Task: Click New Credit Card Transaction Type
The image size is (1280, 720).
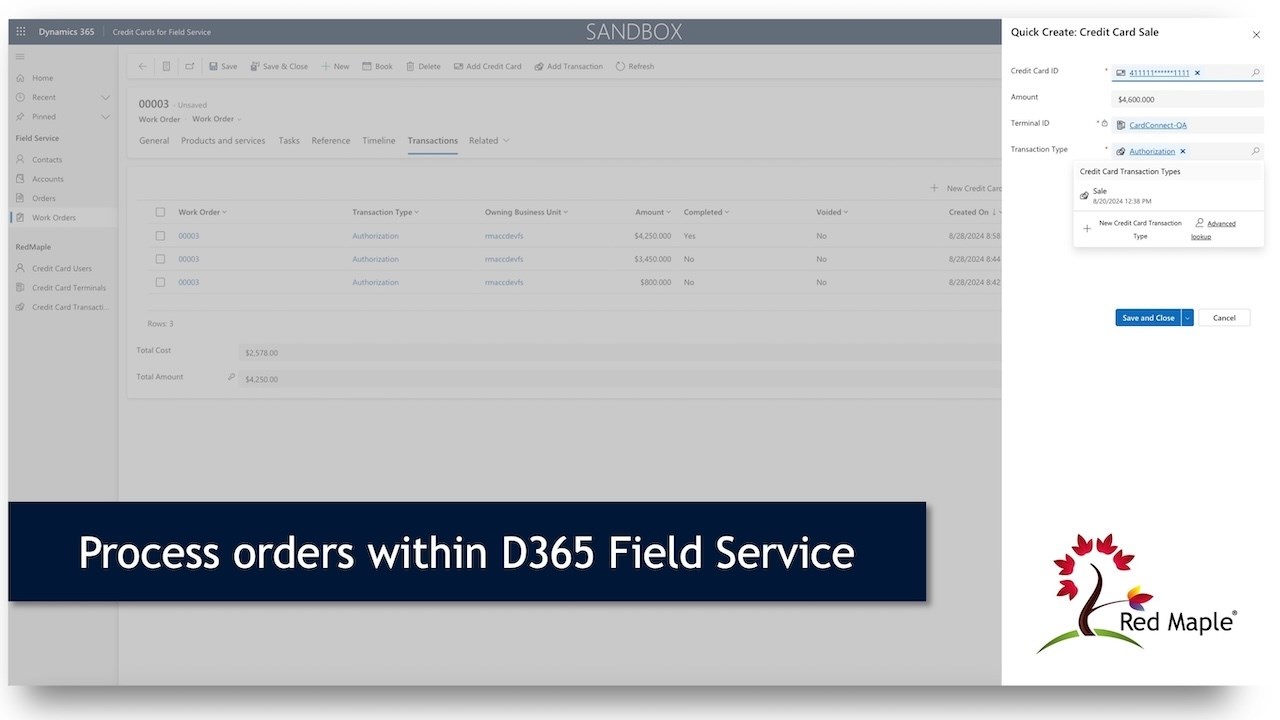Action: click(x=1132, y=229)
